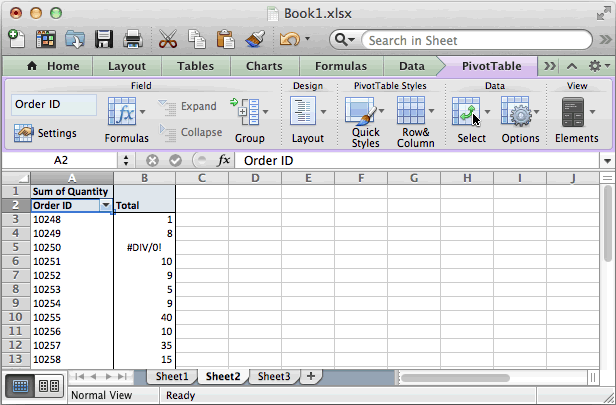Confirm entry with the checkmark button
This screenshot has height=405, width=616.
click(x=175, y=160)
